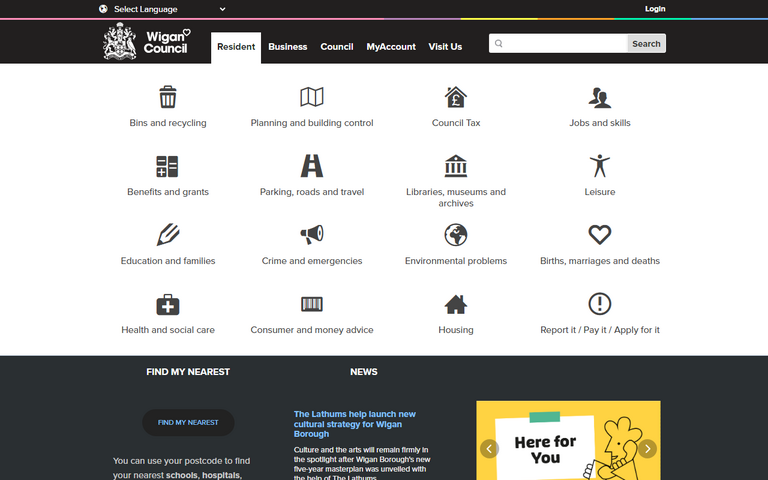Select the Council Tax house icon

[456, 97]
